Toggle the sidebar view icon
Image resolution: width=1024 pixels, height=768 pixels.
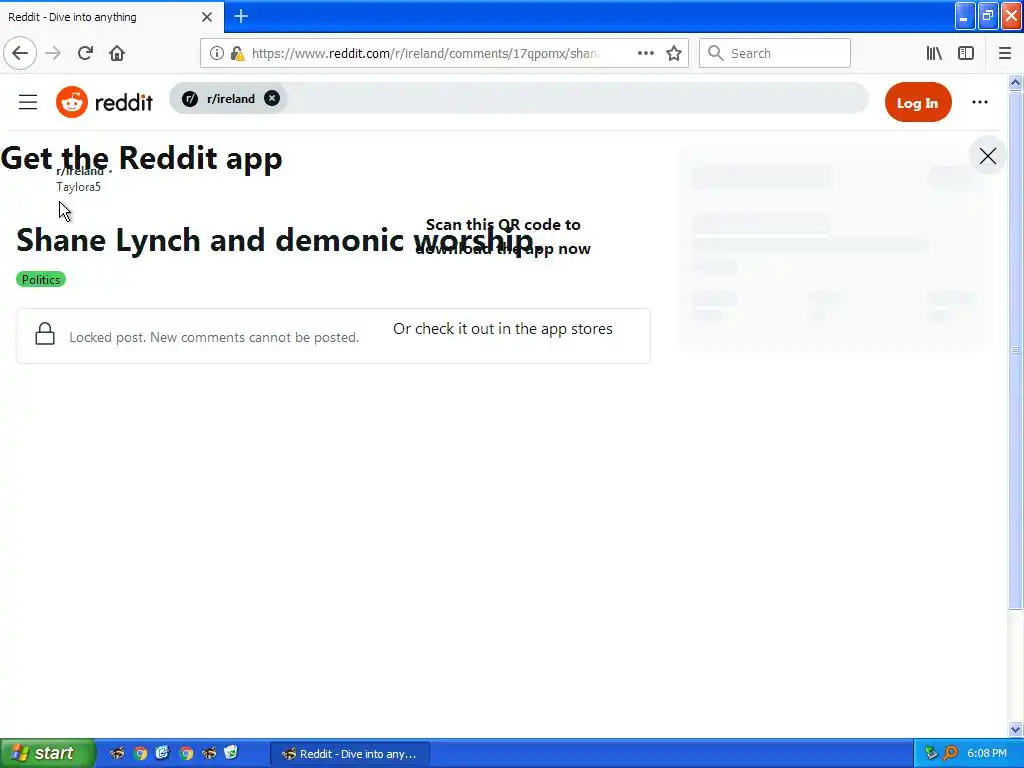coord(966,53)
